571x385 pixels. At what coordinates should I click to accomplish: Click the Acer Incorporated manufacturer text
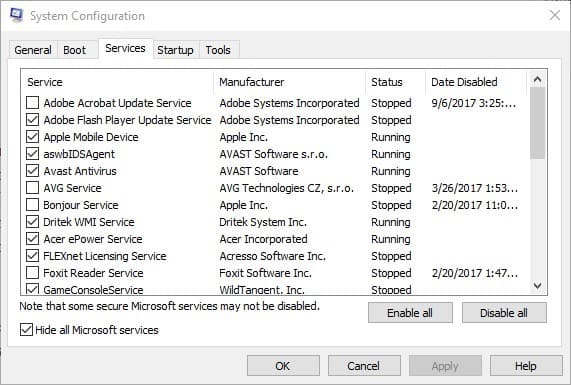[x=263, y=239]
